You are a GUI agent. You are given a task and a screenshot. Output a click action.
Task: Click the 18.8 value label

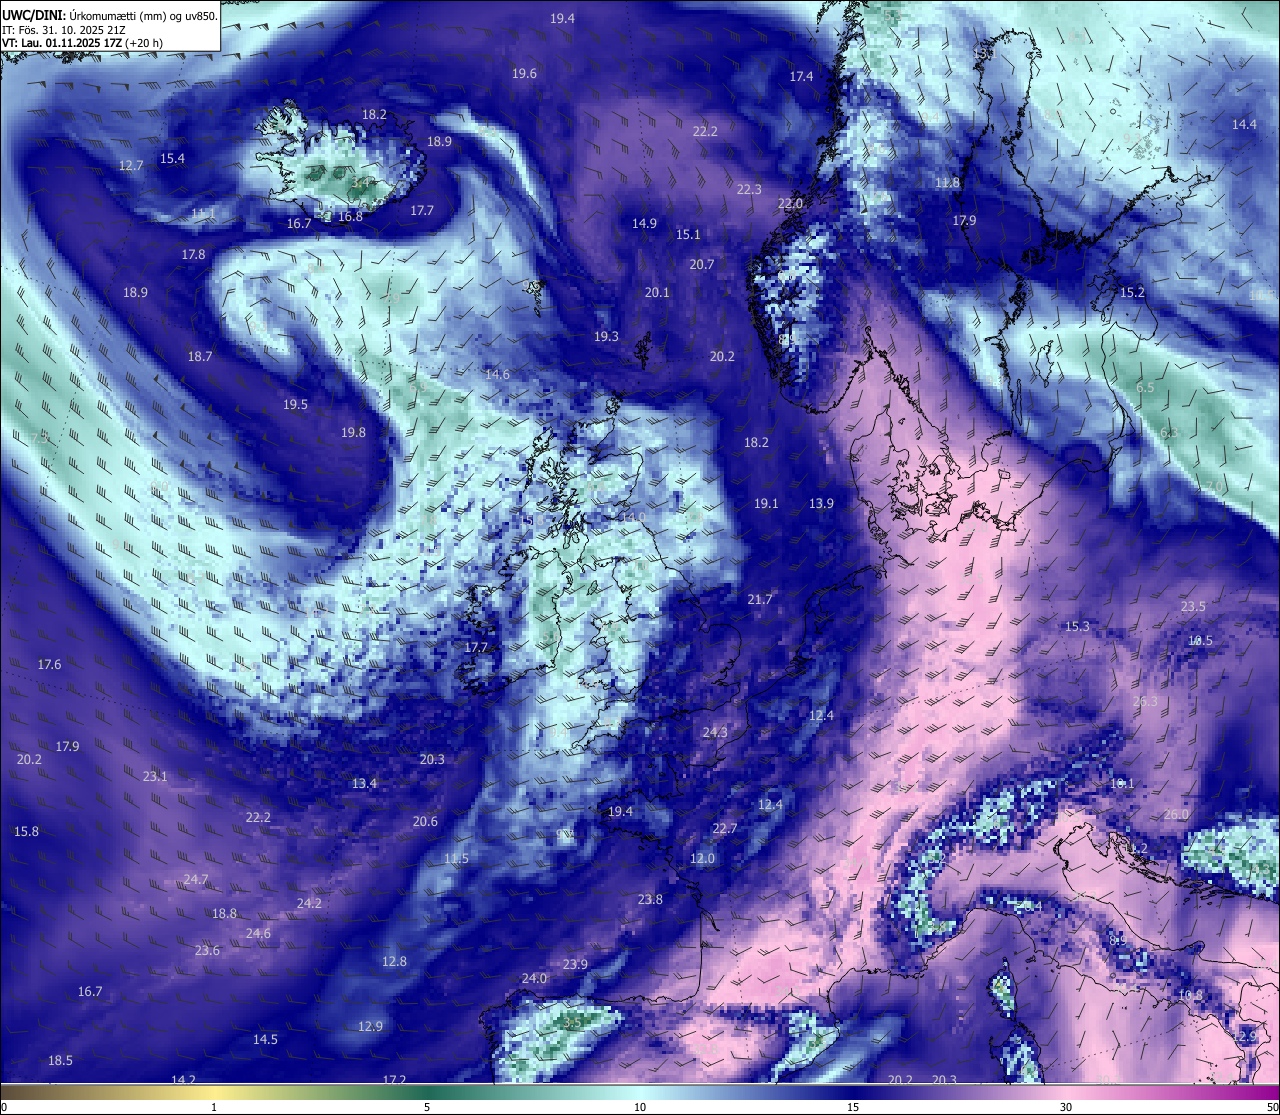tap(224, 913)
